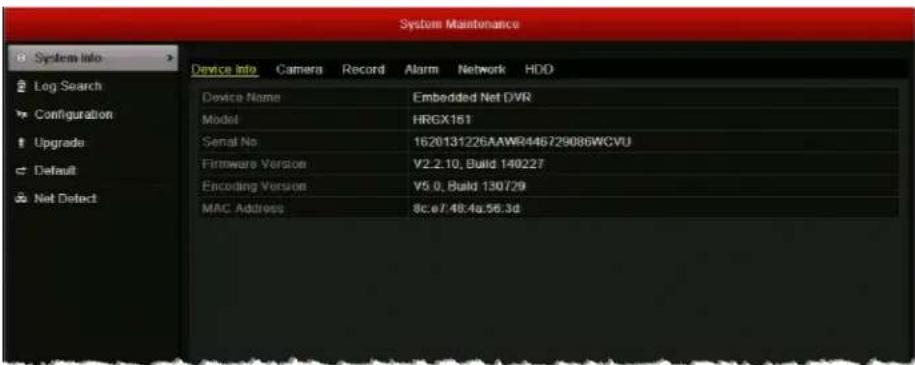Switch to the HDD tab

click(x=539, y=69)
